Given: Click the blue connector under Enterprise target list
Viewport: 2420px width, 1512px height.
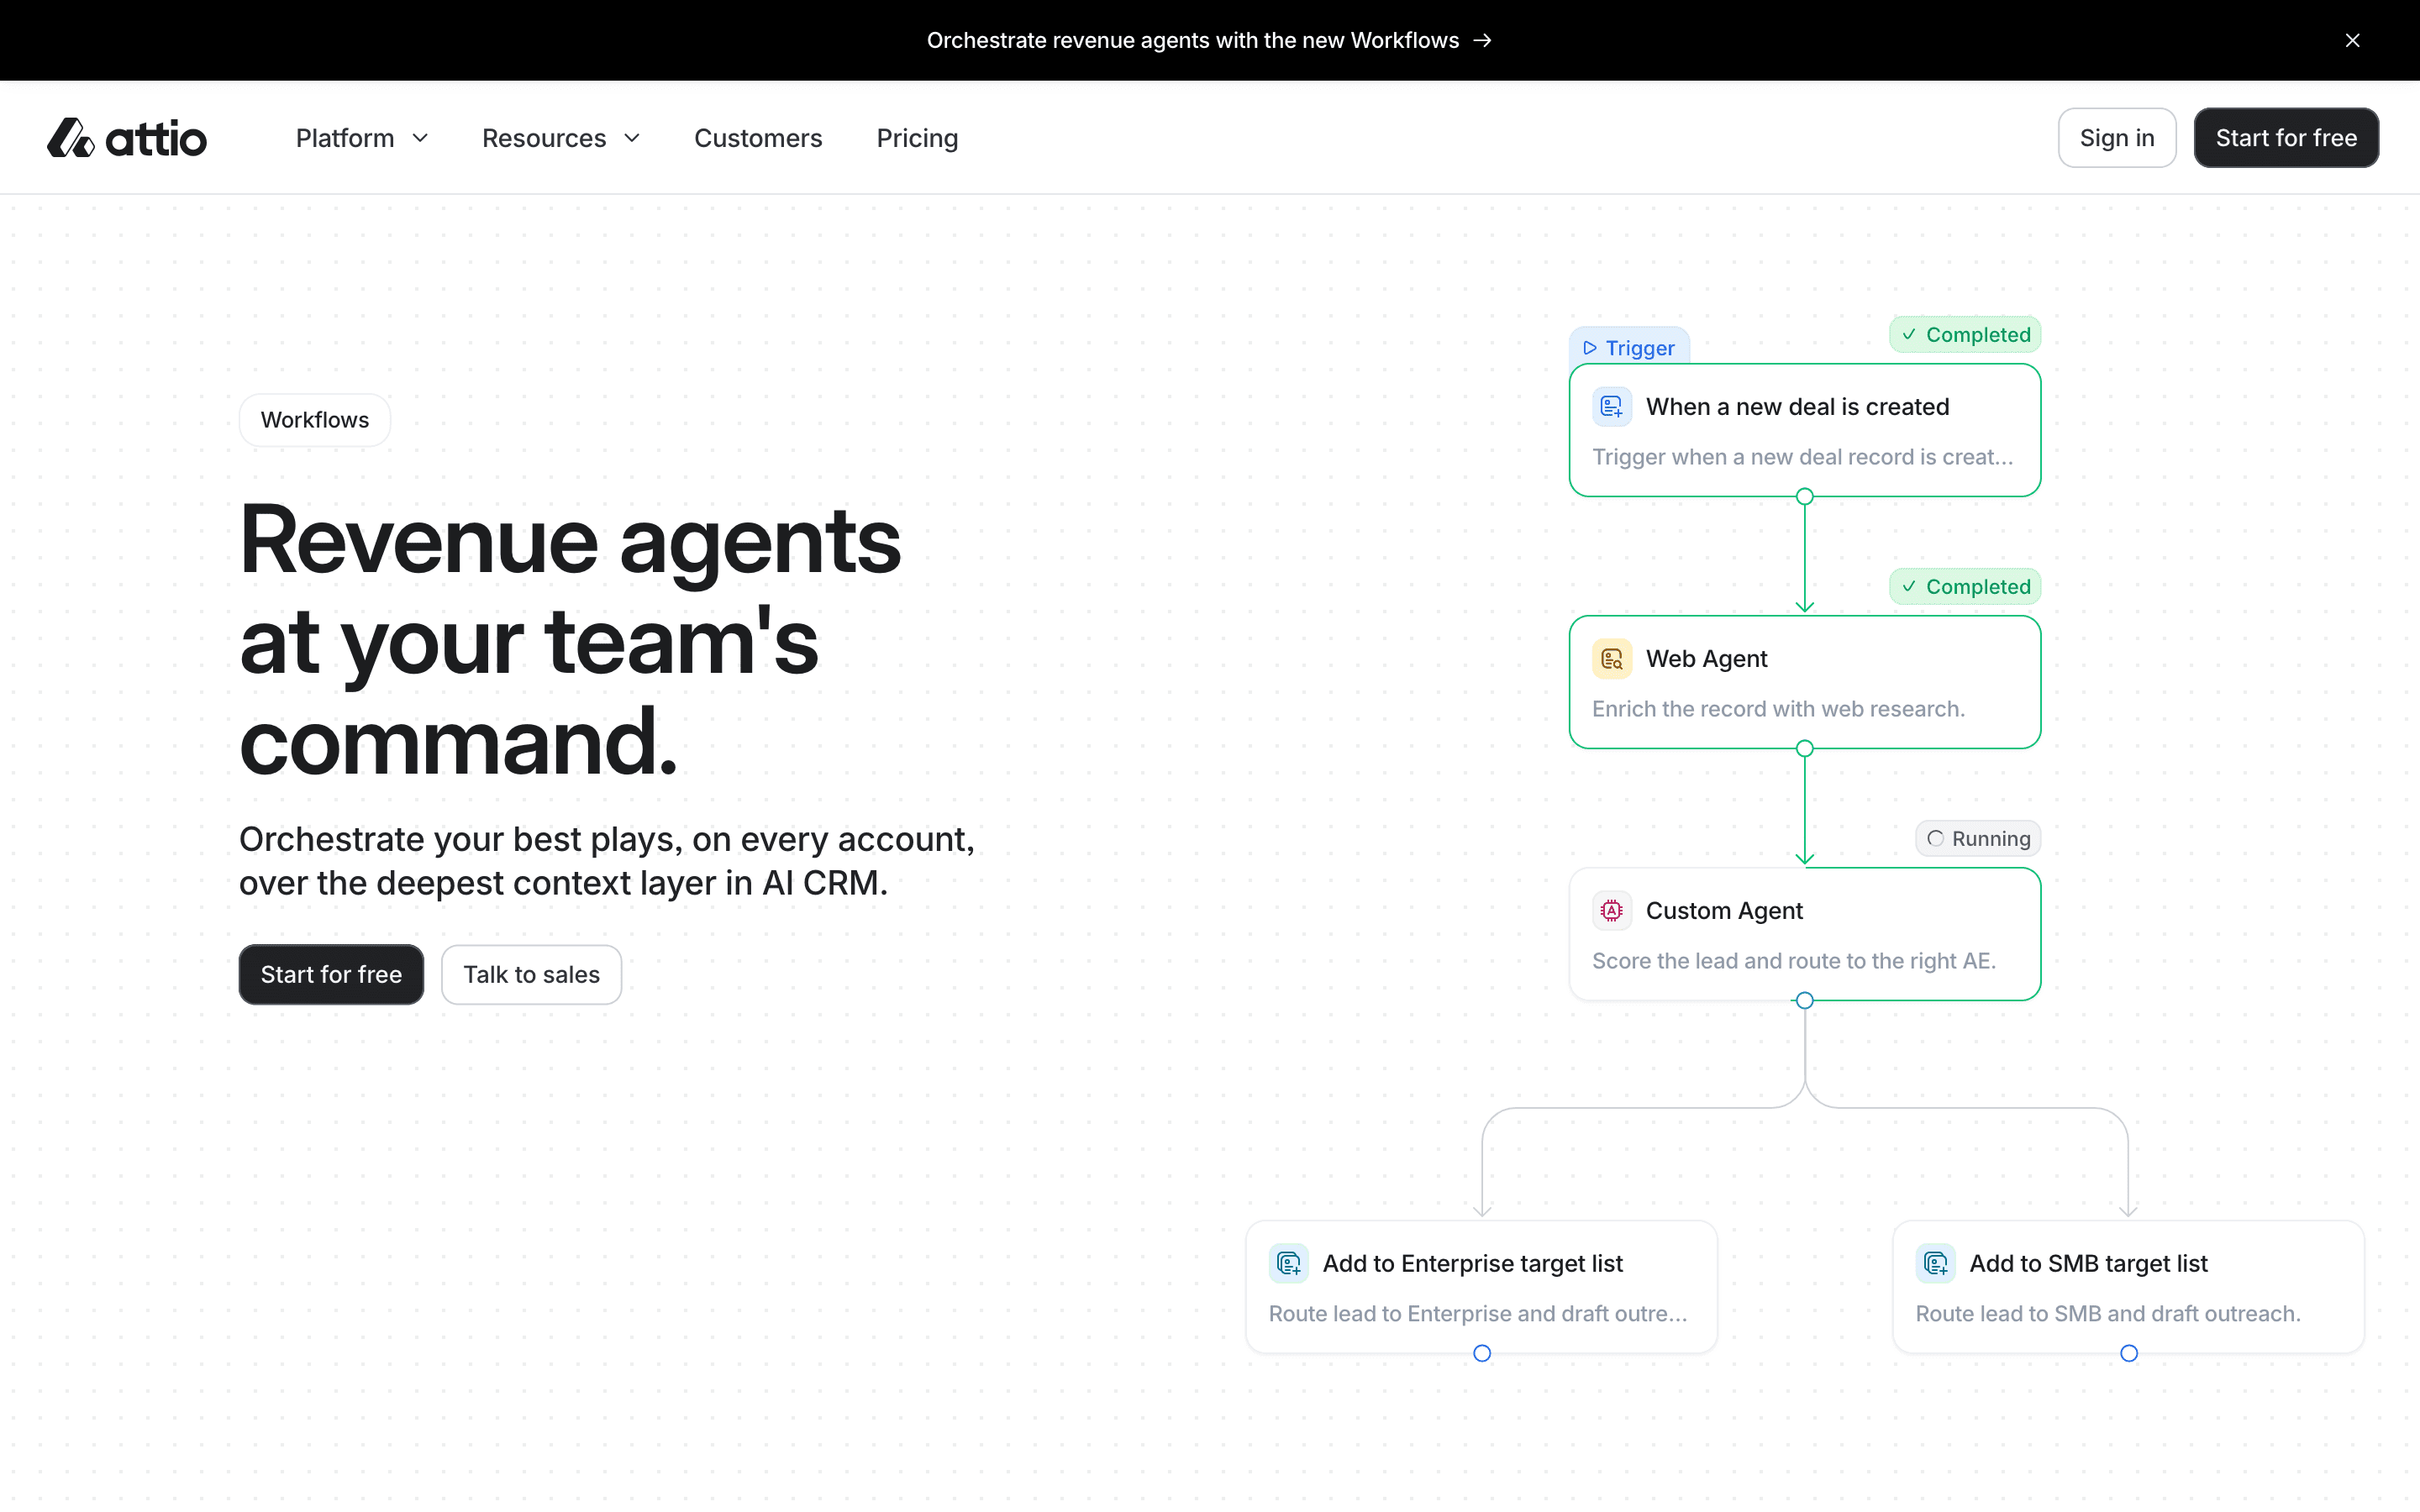Looking at the screenshot, I should (1482, 1353).
